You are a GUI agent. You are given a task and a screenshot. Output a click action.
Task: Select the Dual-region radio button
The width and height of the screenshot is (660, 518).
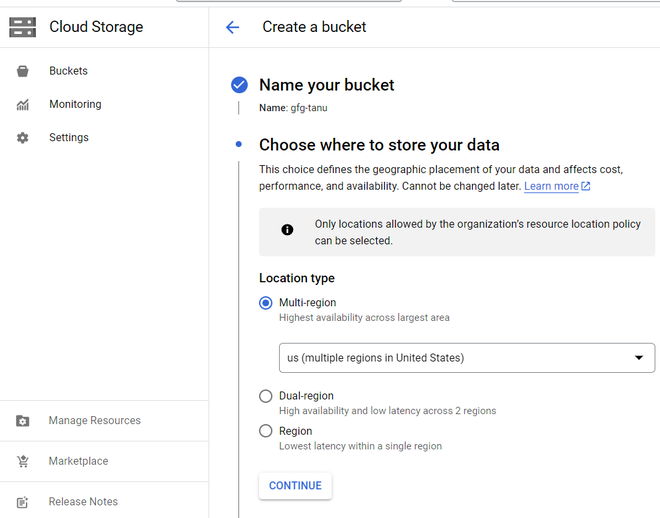click(x=266, y=396)
